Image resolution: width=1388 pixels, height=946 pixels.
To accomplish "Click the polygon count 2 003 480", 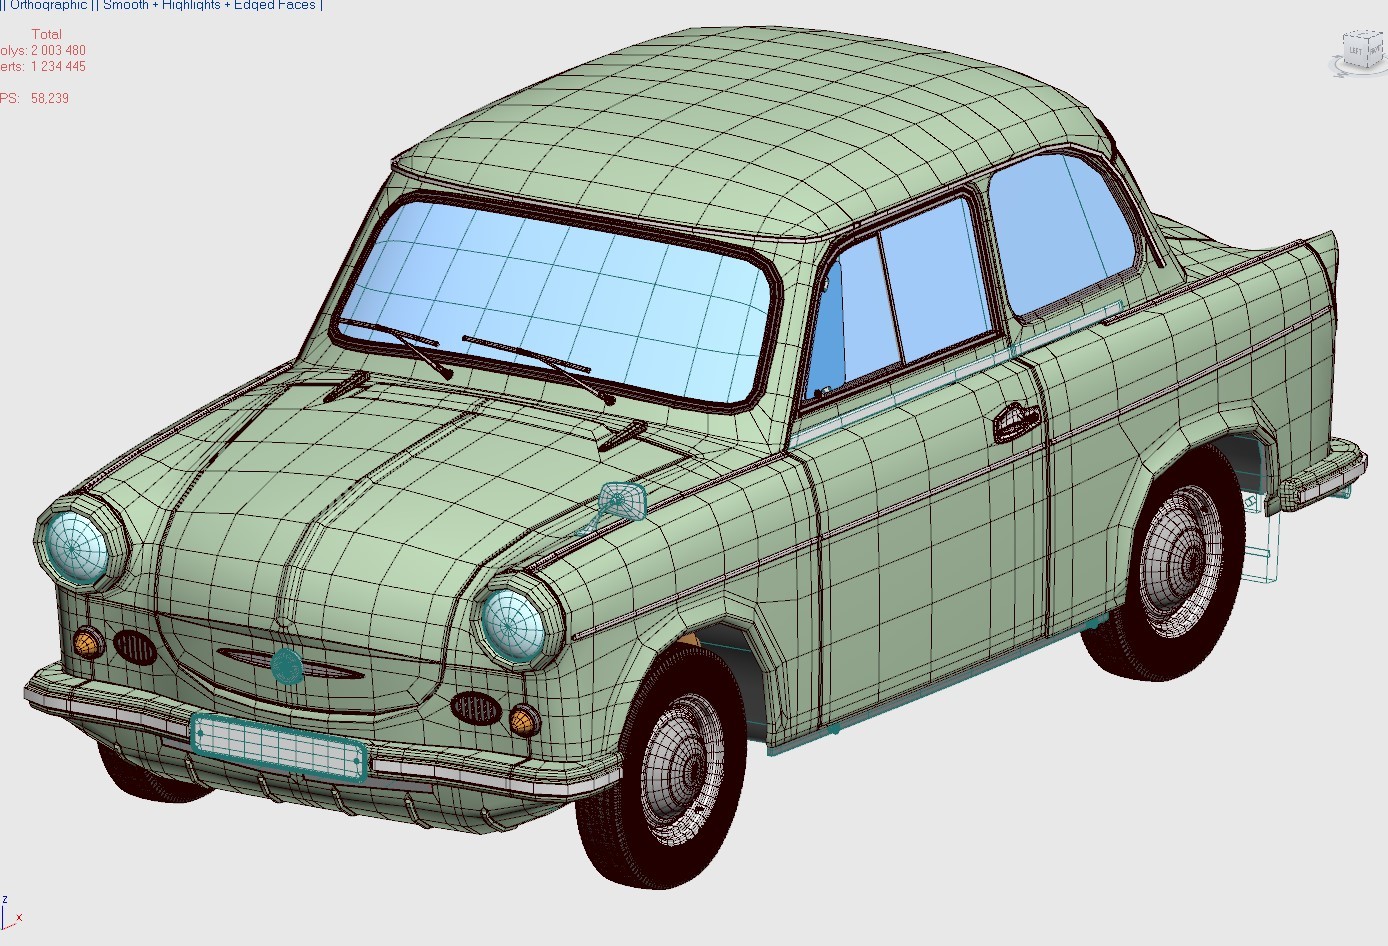I will (x=58, y=50).
